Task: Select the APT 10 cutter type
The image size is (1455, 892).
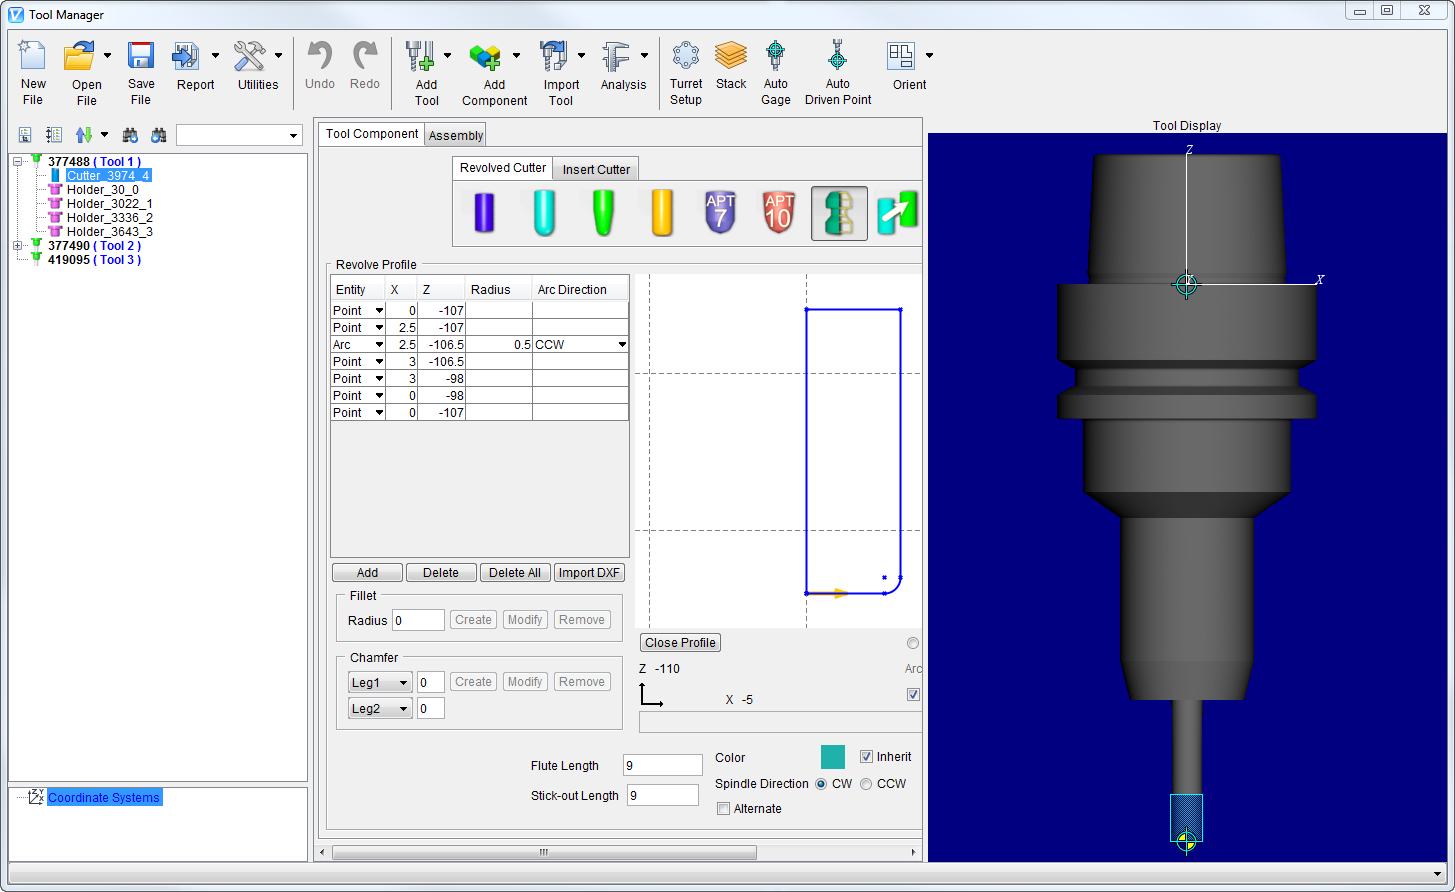Action: pos(778,212)
